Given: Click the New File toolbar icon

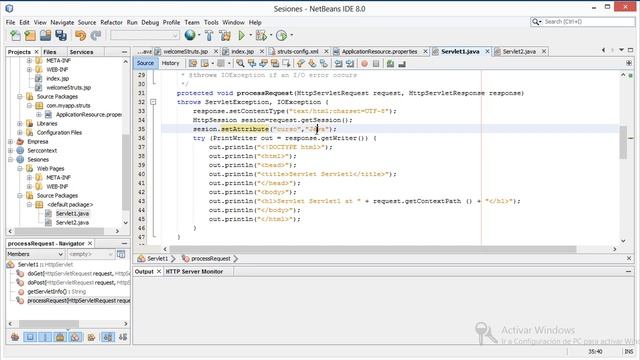Looking at the screenshot, I should (x=15, y=36).
